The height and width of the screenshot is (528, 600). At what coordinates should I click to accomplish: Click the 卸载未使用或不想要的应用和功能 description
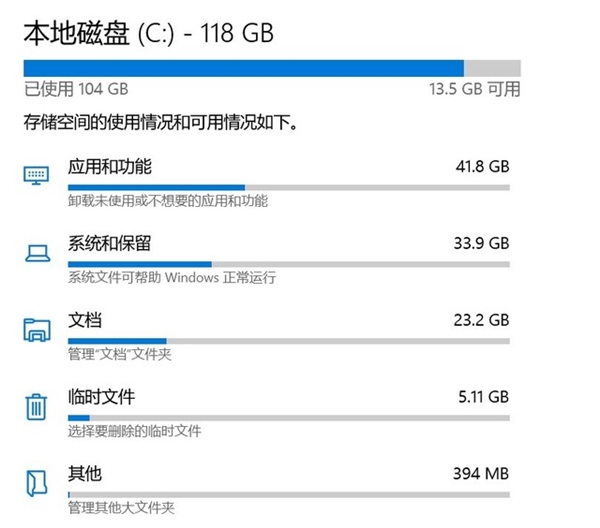(168, 201)
